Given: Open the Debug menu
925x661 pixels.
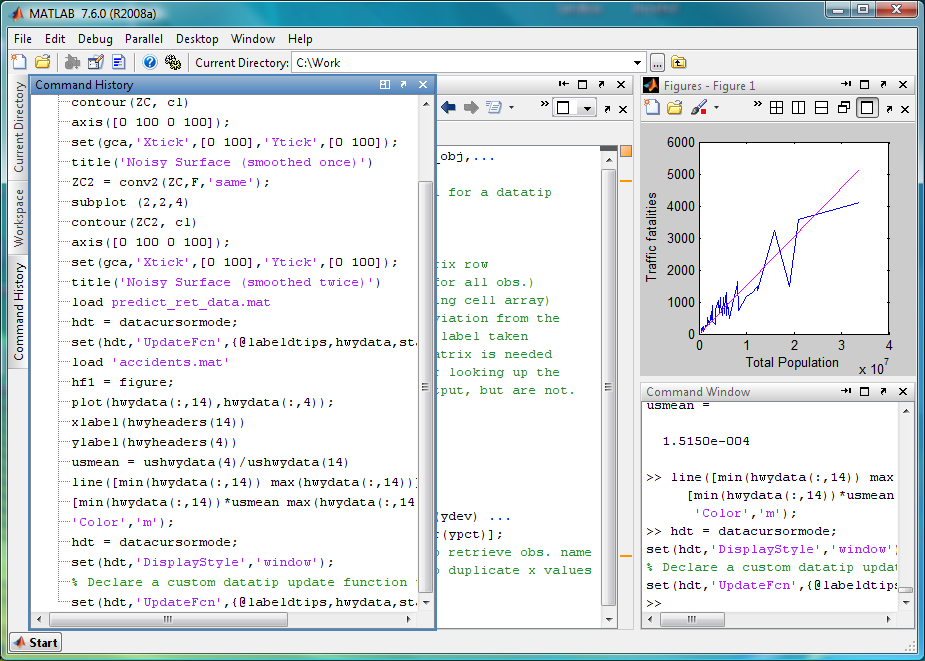Looking at the screenshot, I should coord(95,39).
